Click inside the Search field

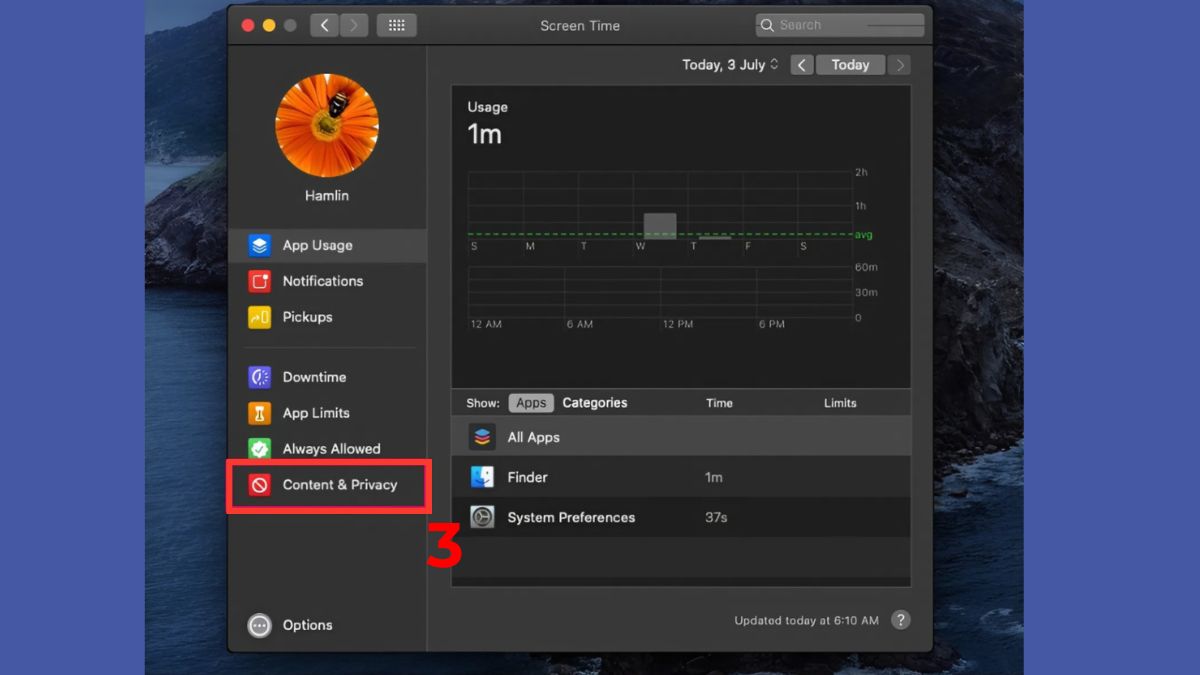[840, 25]
